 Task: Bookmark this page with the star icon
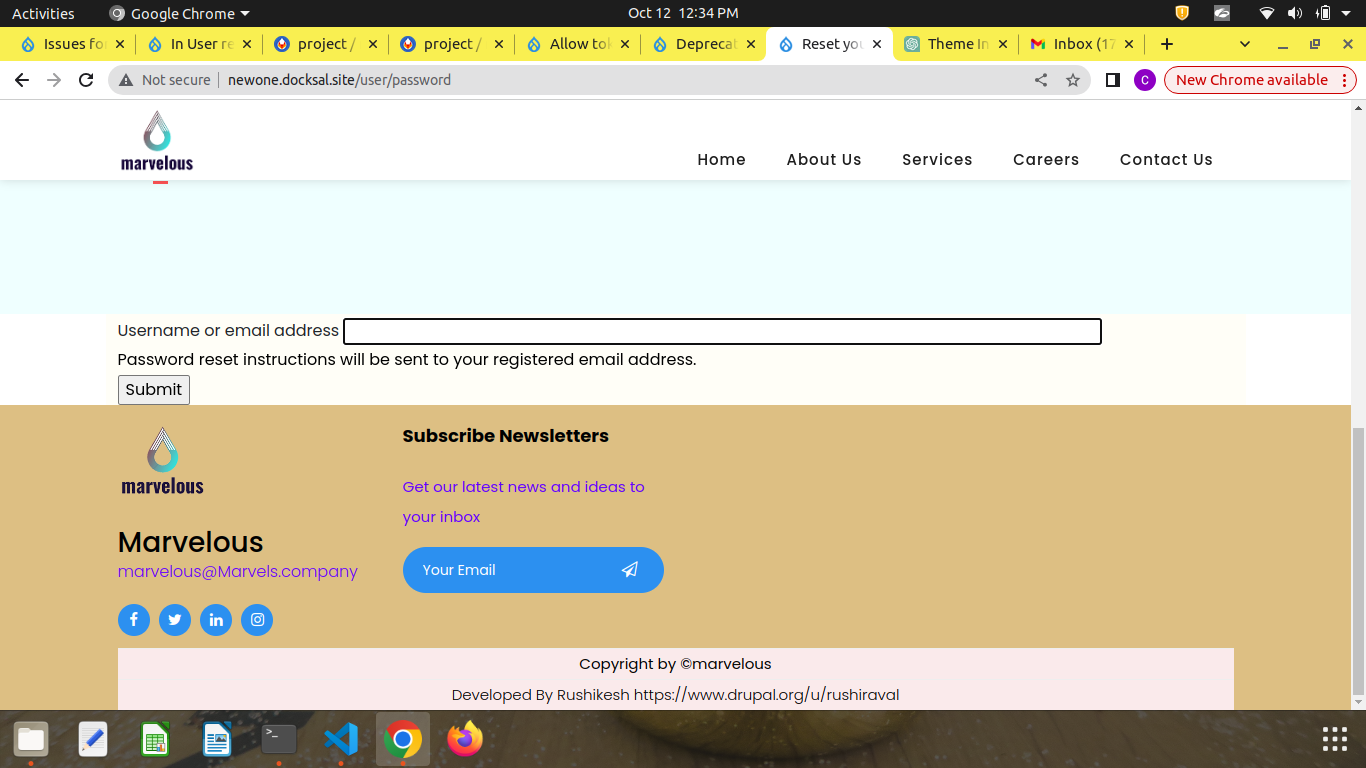click(1073, 80)
